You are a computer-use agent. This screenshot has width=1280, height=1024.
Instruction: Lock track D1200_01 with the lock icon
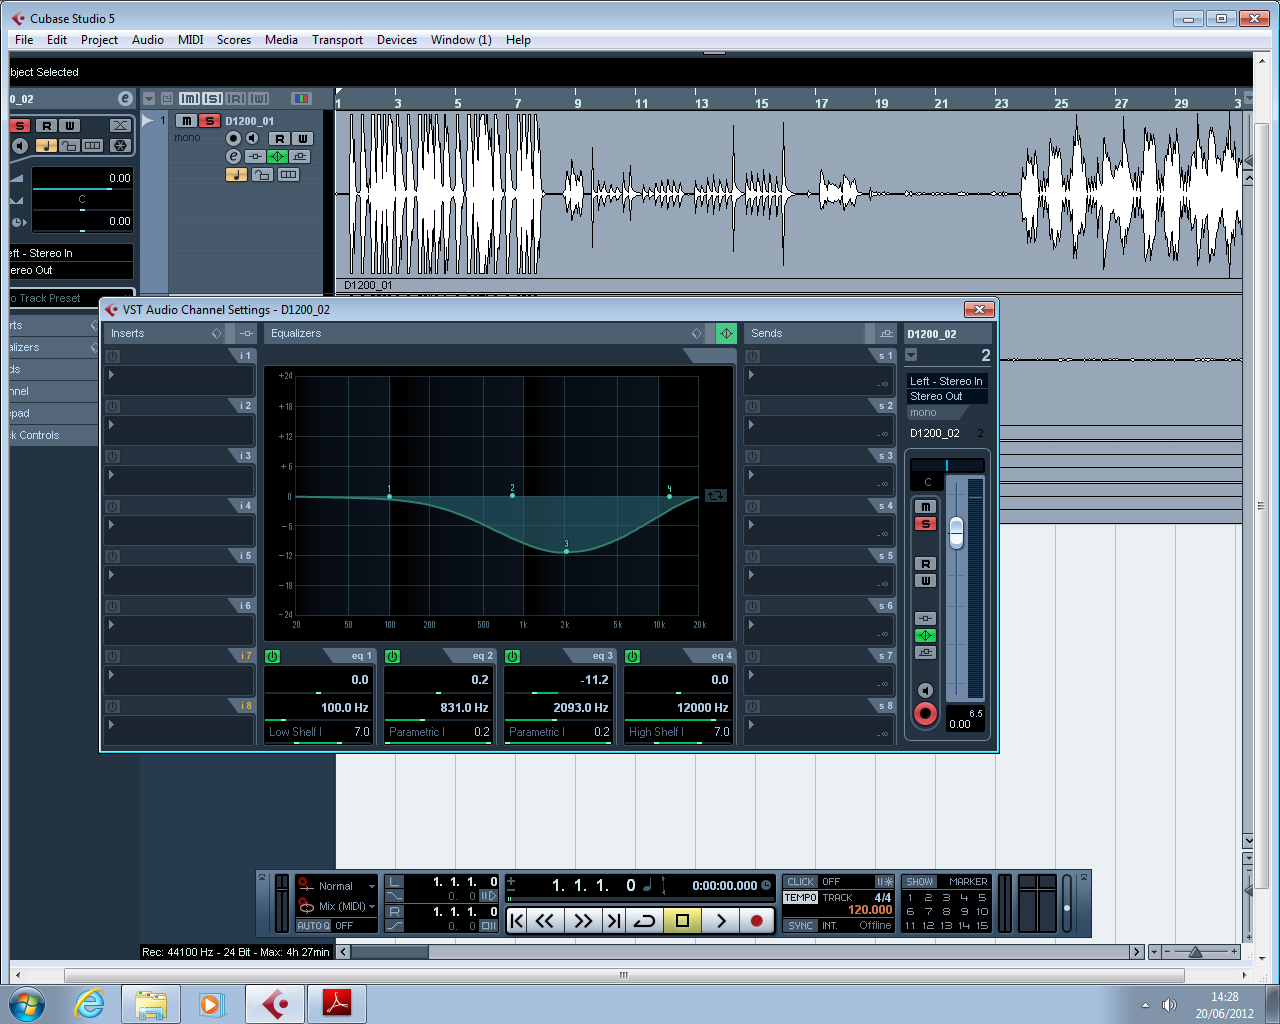[262, 174]
